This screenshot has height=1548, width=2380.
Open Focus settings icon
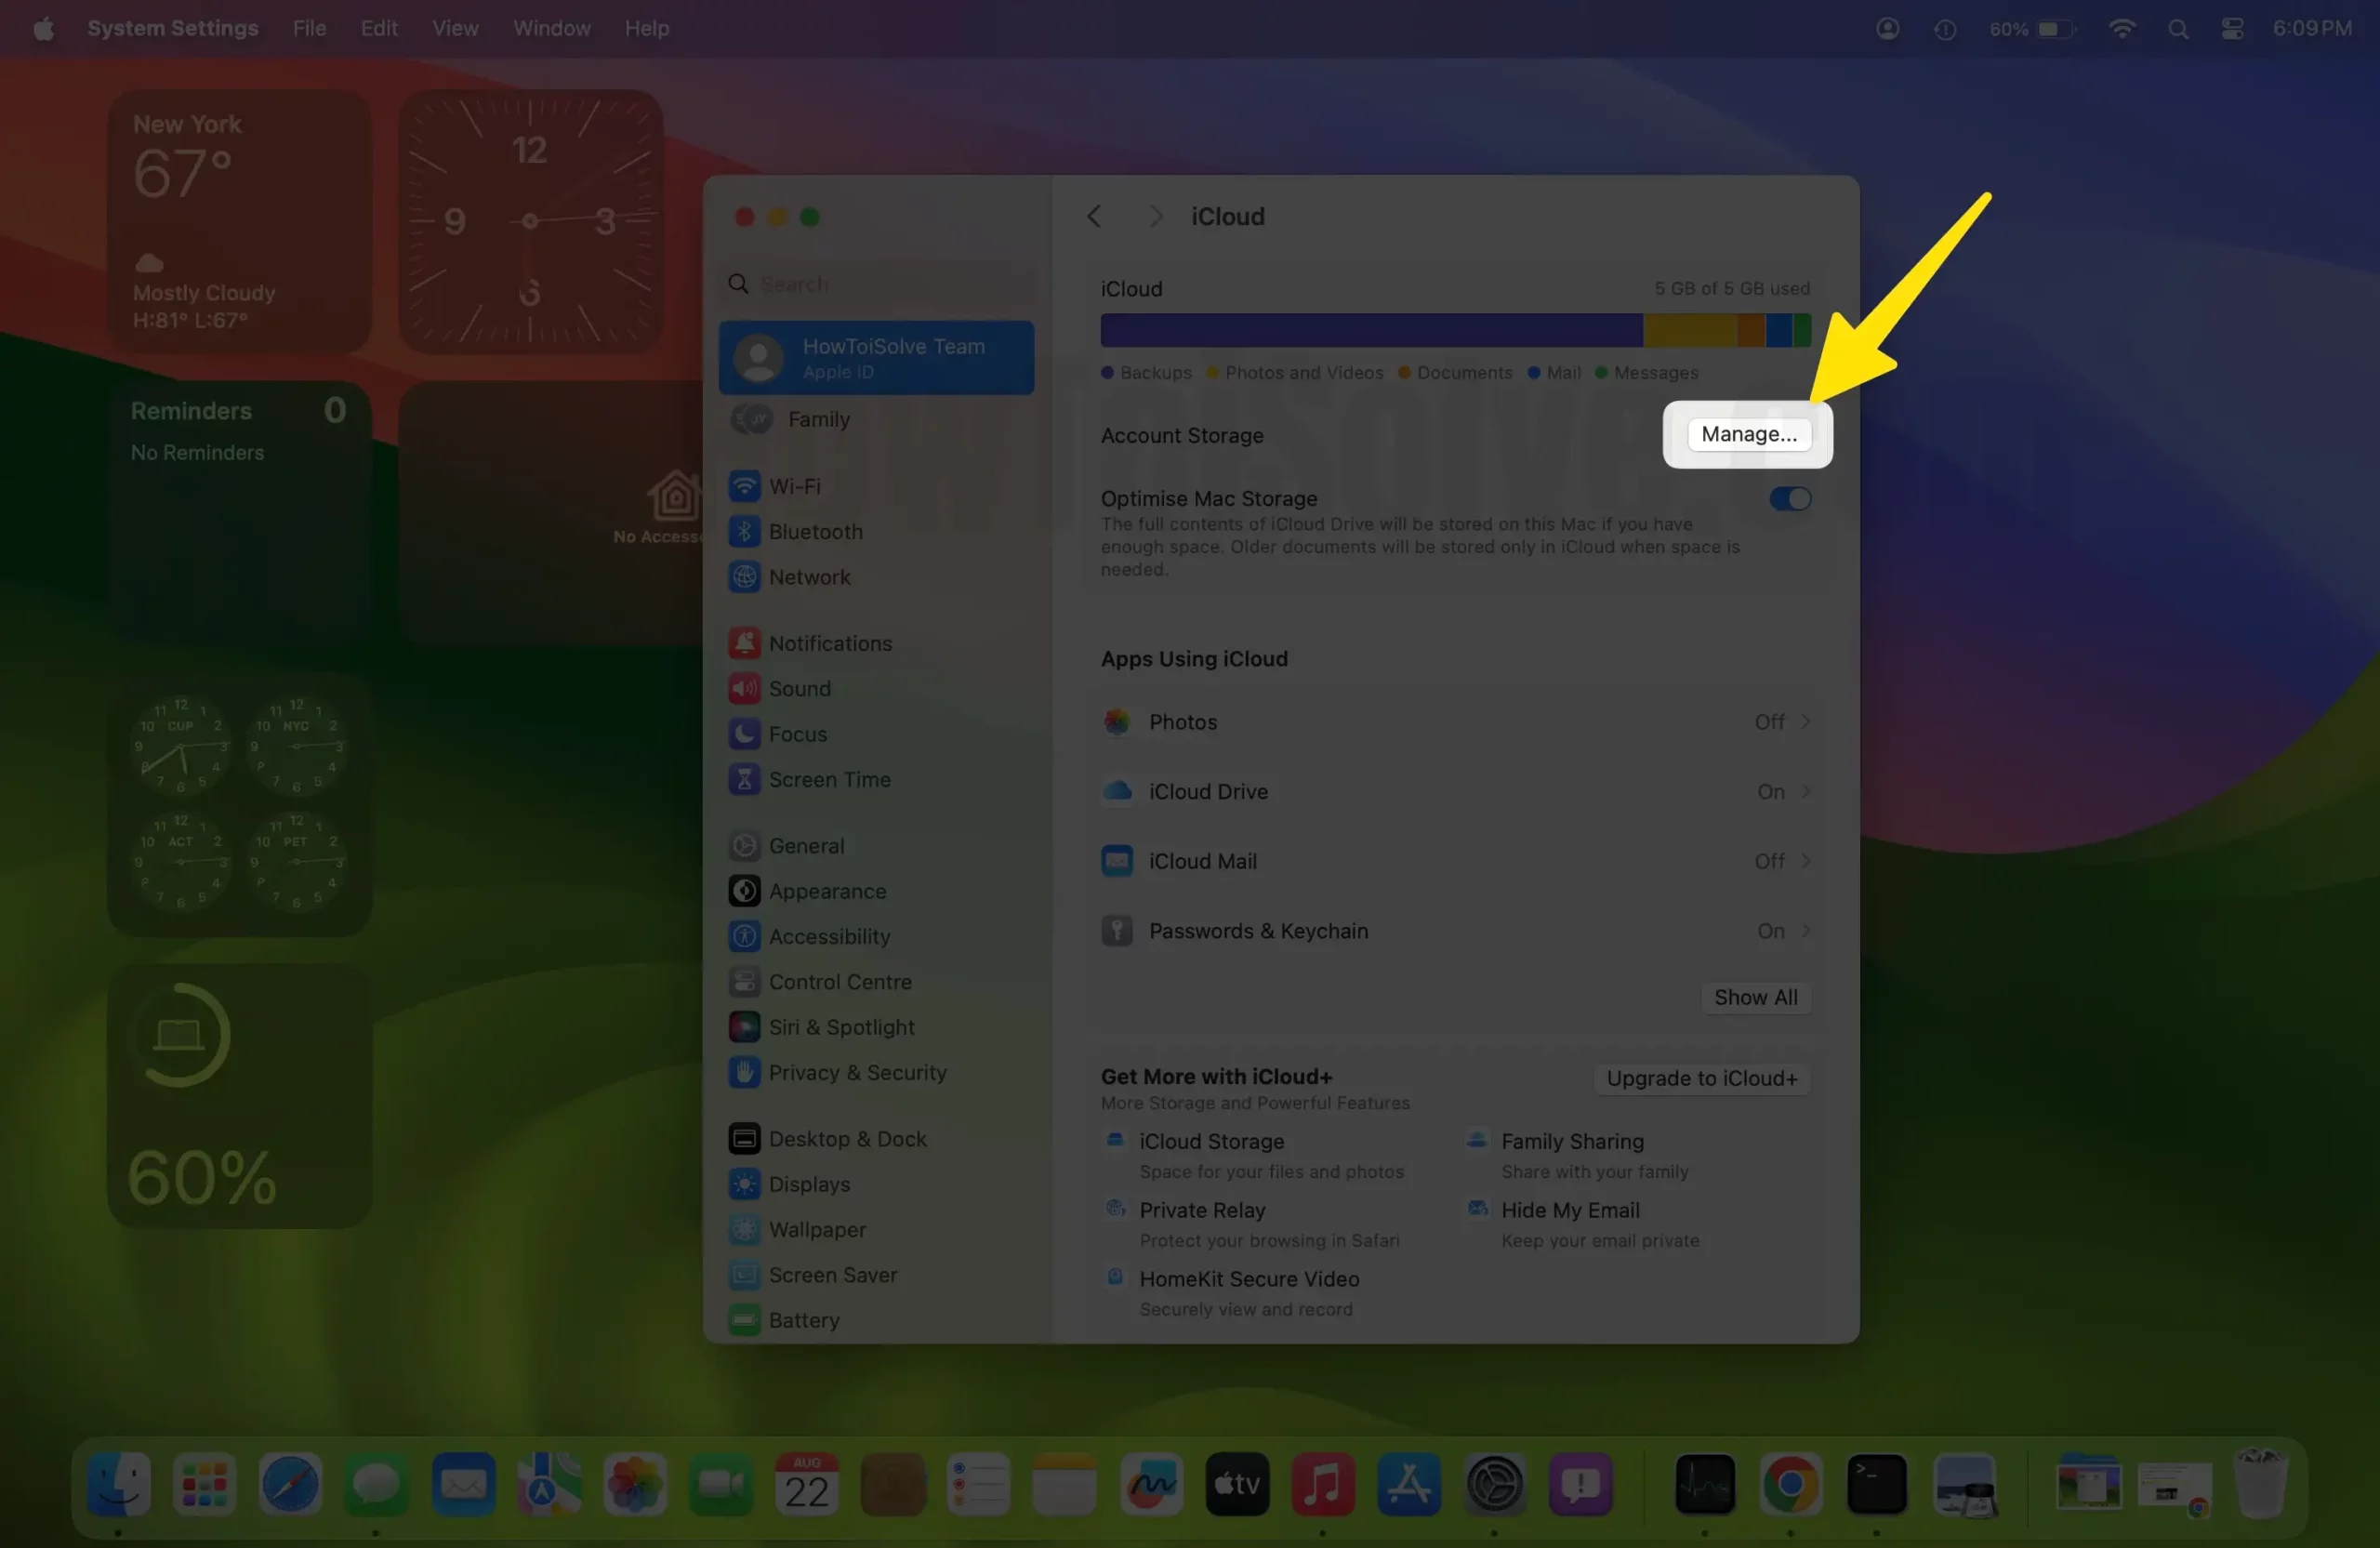744,734
